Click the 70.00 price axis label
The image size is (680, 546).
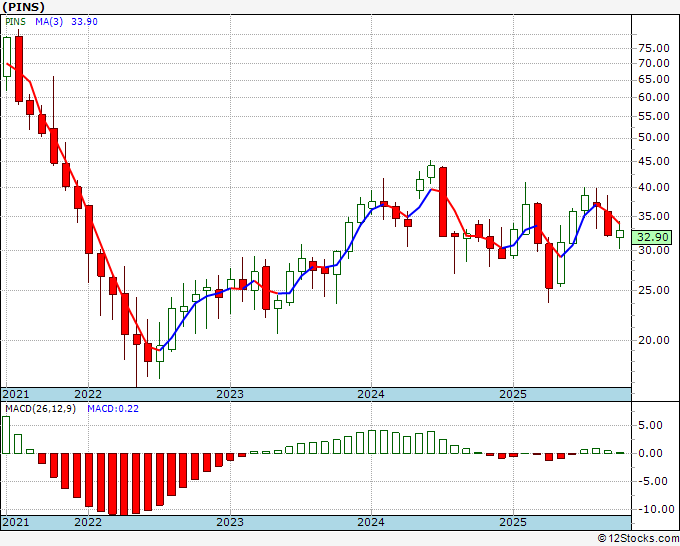pyautogui.click(x=654, y=63)
